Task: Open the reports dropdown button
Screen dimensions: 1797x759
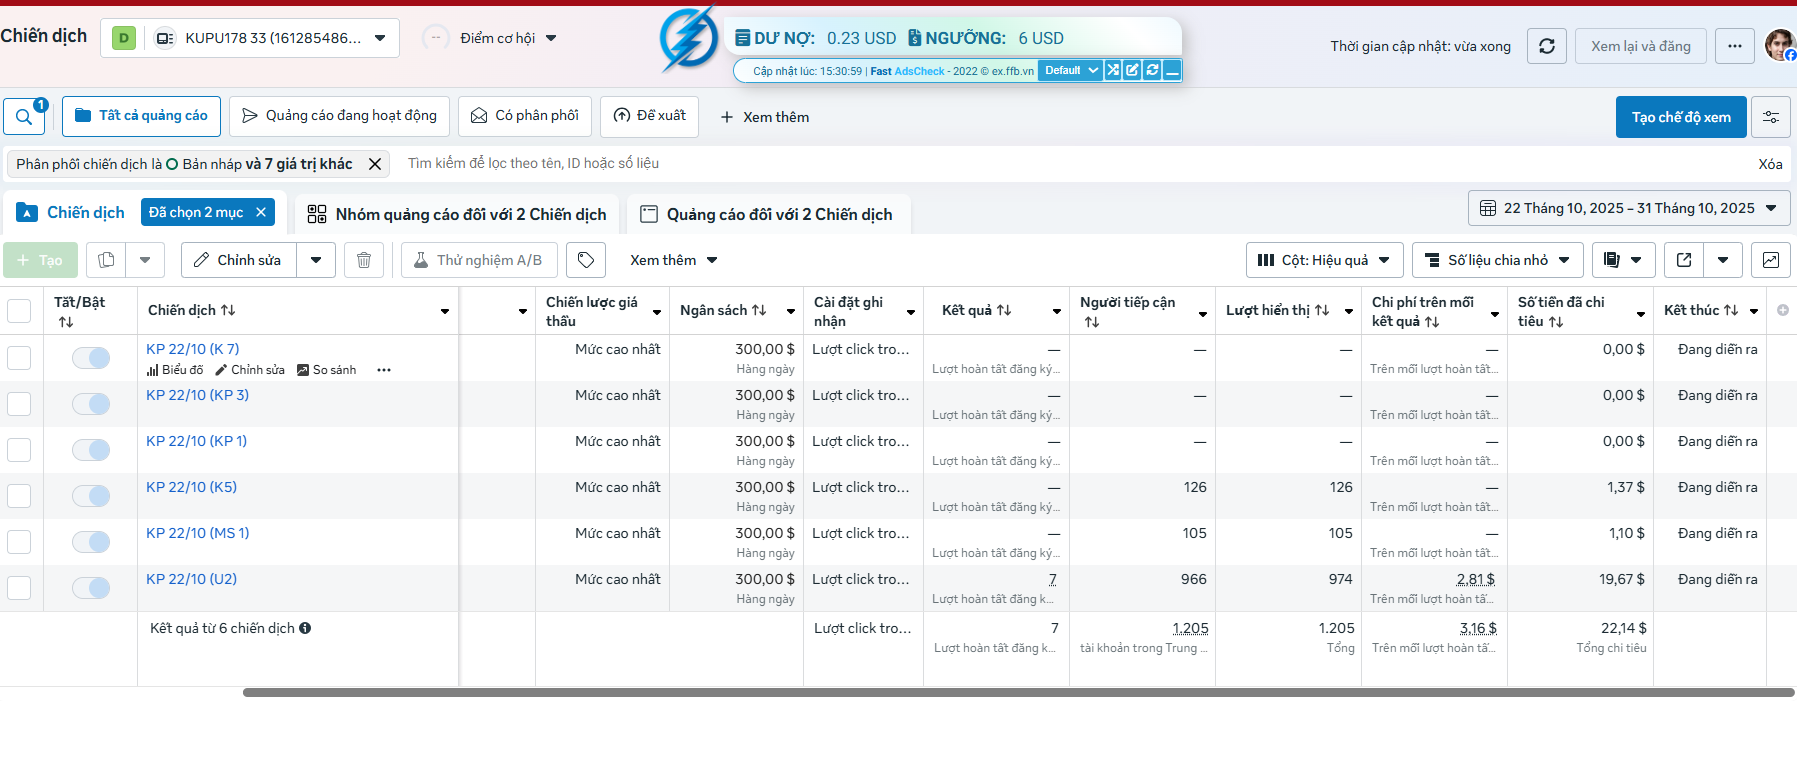Action: [x=1624, y=260]
